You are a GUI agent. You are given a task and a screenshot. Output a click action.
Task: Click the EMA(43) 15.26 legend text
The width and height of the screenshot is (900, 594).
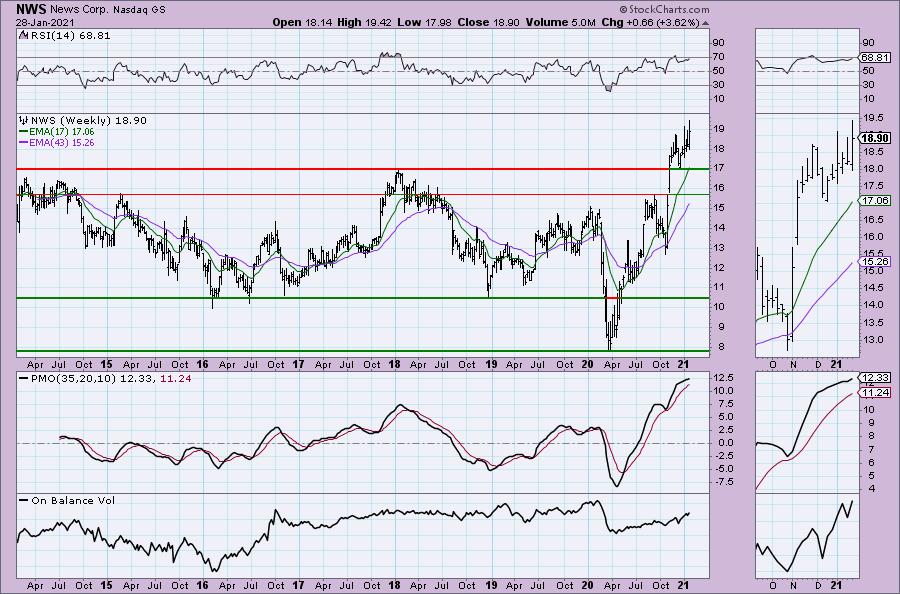pyautogui.click(x=61, y=142)
